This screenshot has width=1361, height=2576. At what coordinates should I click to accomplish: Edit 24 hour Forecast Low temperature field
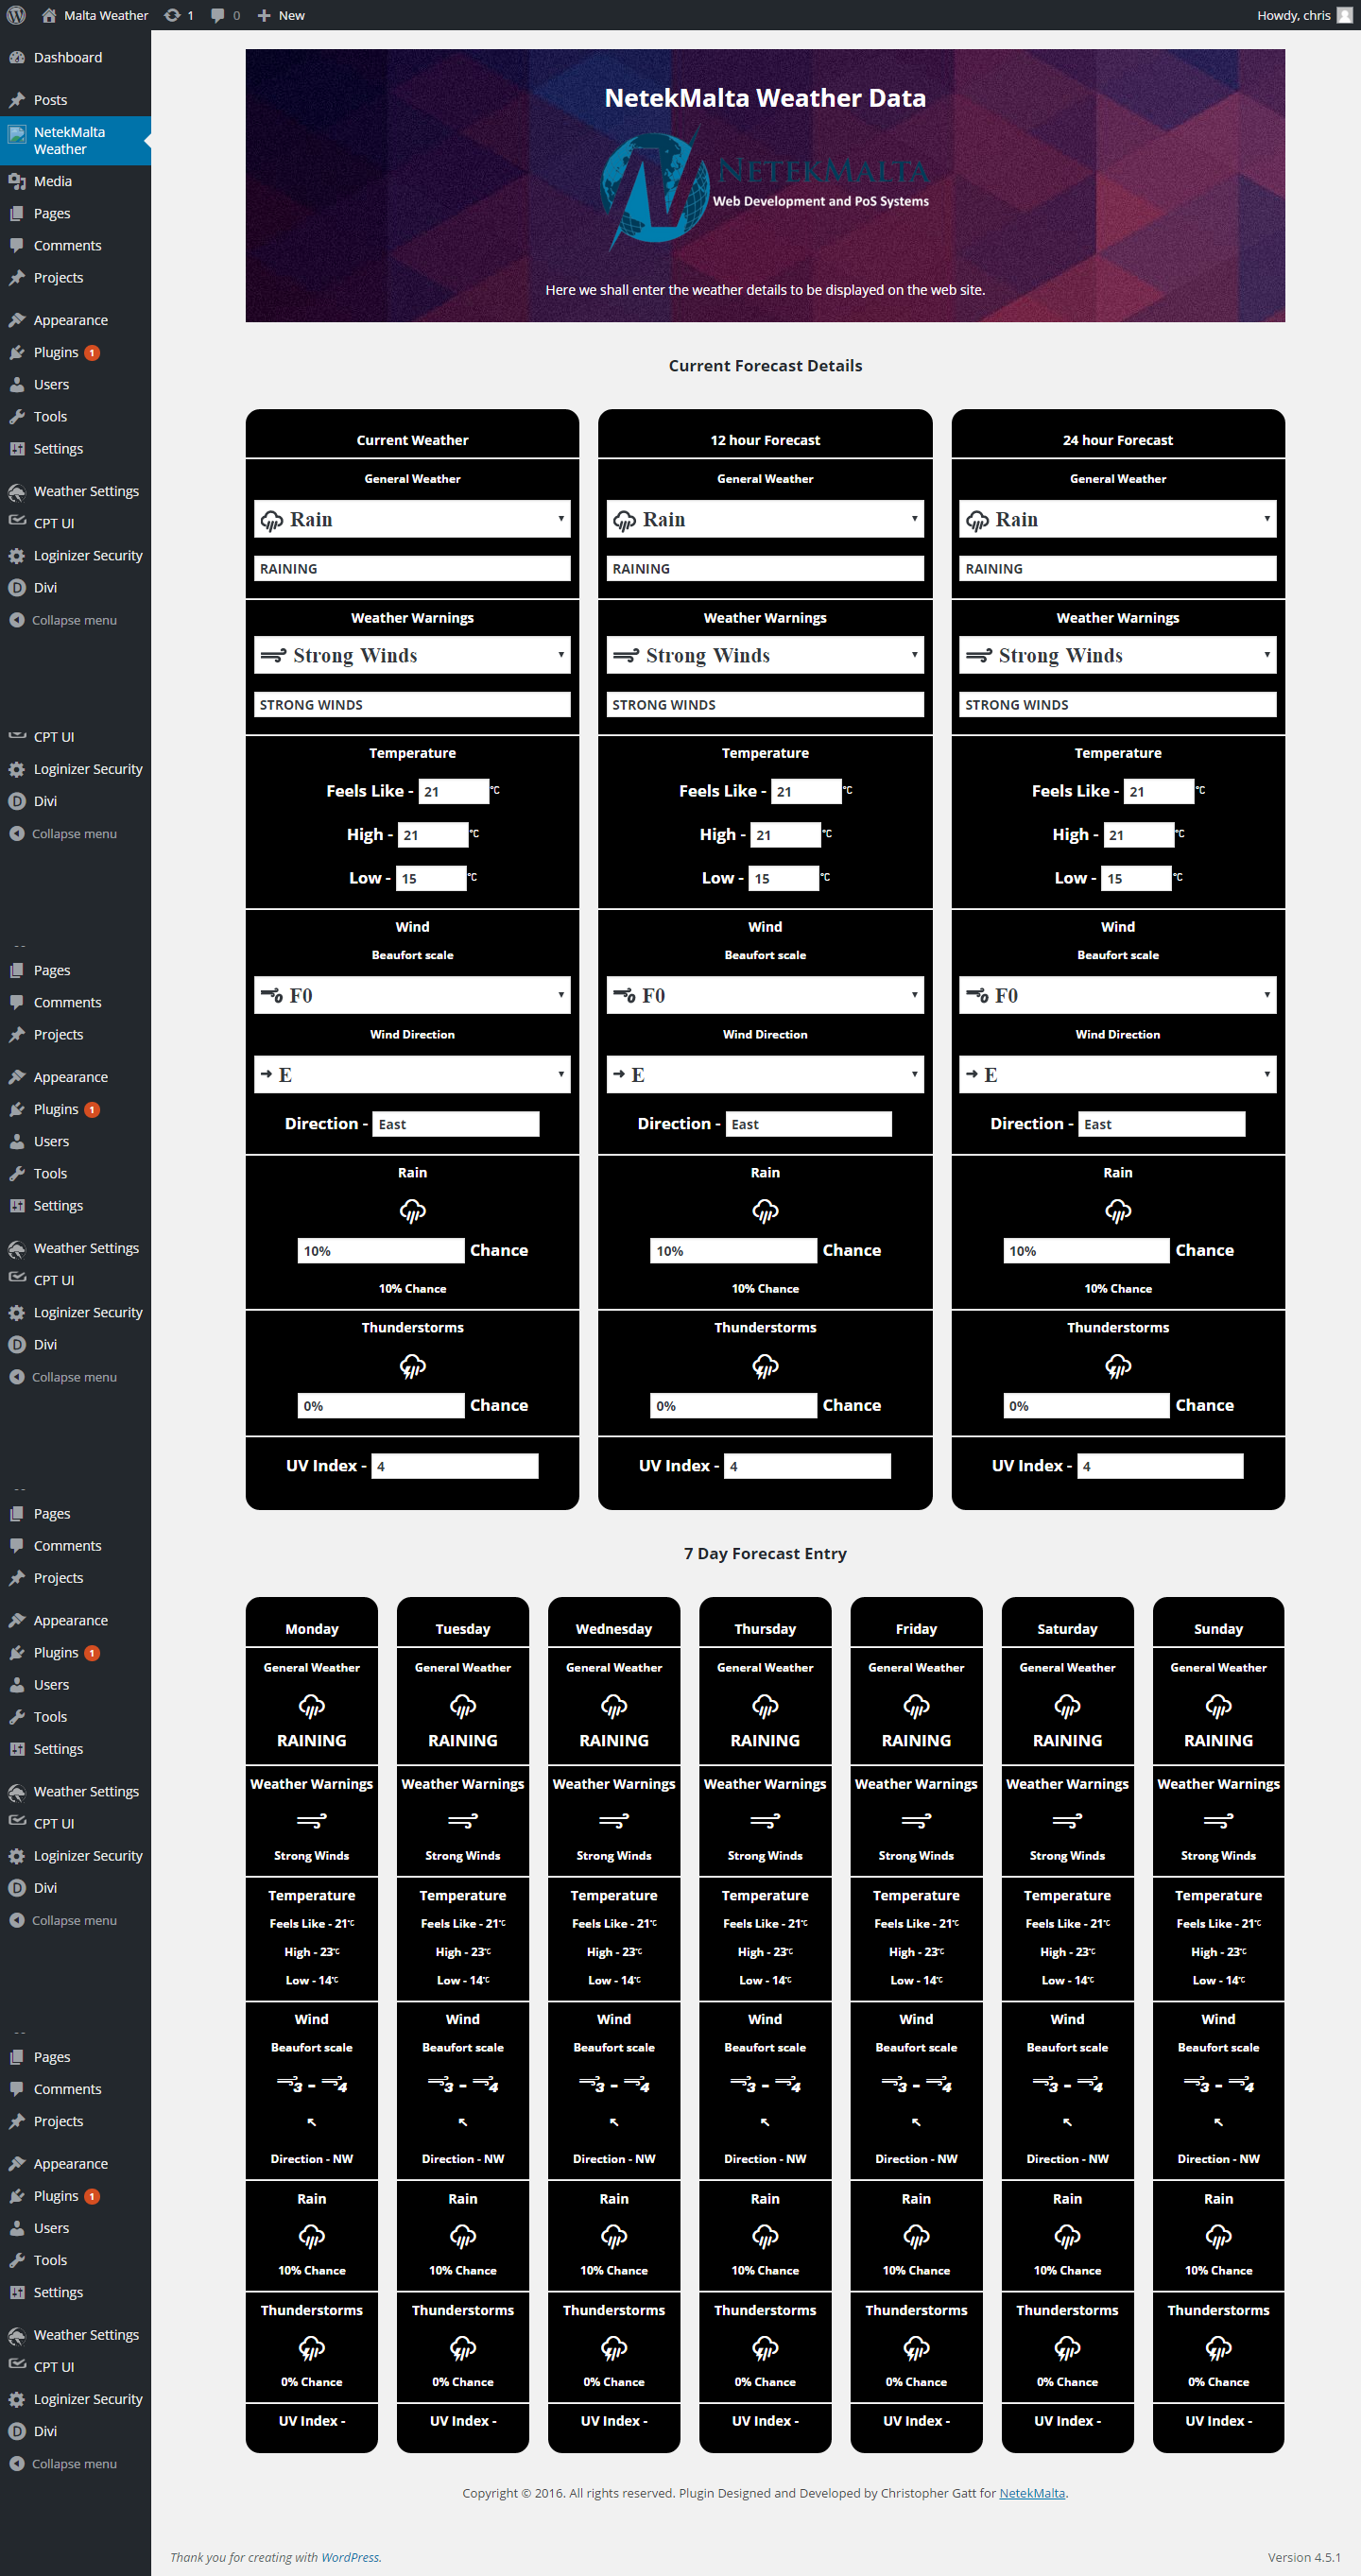coord(1136,878)
